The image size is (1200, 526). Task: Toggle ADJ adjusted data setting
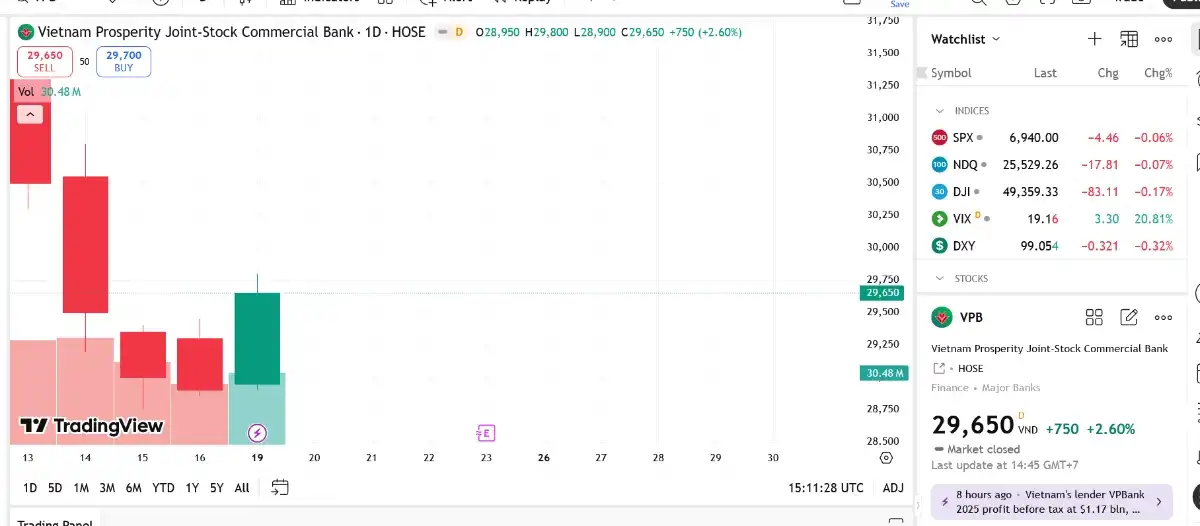[893, 488]
